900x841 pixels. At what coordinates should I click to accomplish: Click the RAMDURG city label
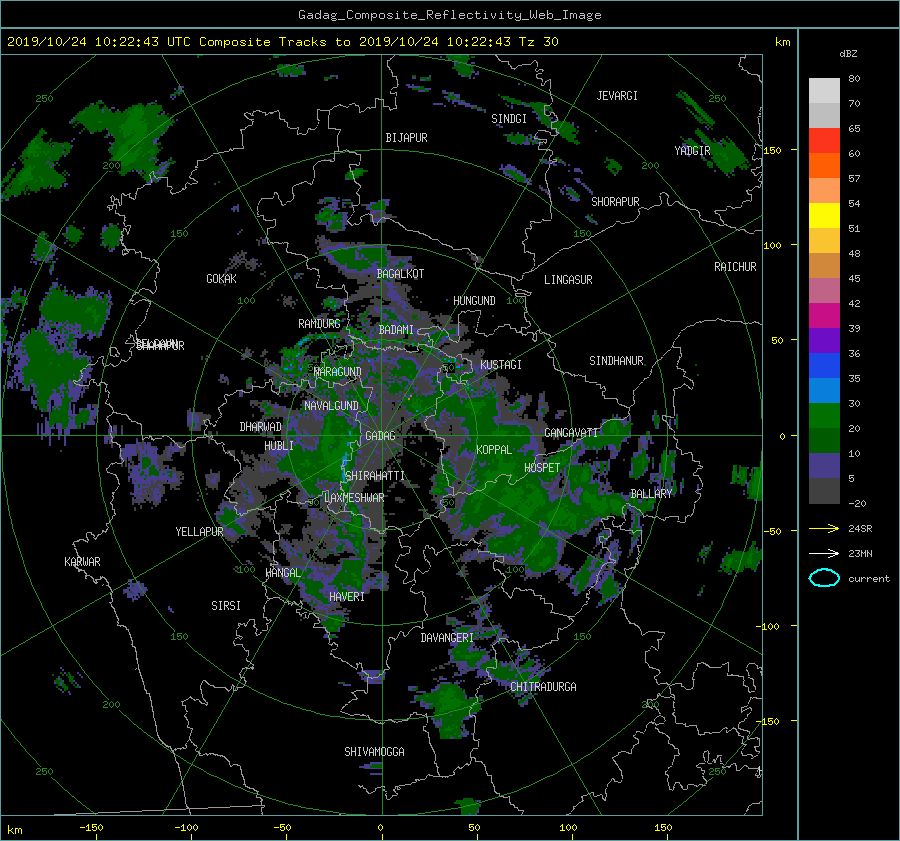pos(319,324)
